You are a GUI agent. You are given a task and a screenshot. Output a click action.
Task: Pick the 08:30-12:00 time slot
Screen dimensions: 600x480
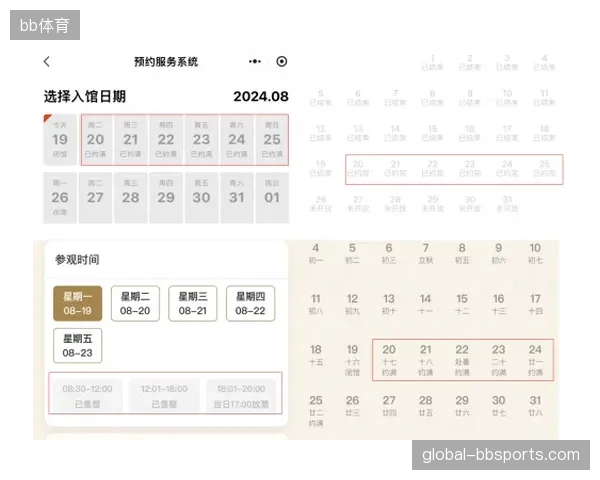click(87, 396)
